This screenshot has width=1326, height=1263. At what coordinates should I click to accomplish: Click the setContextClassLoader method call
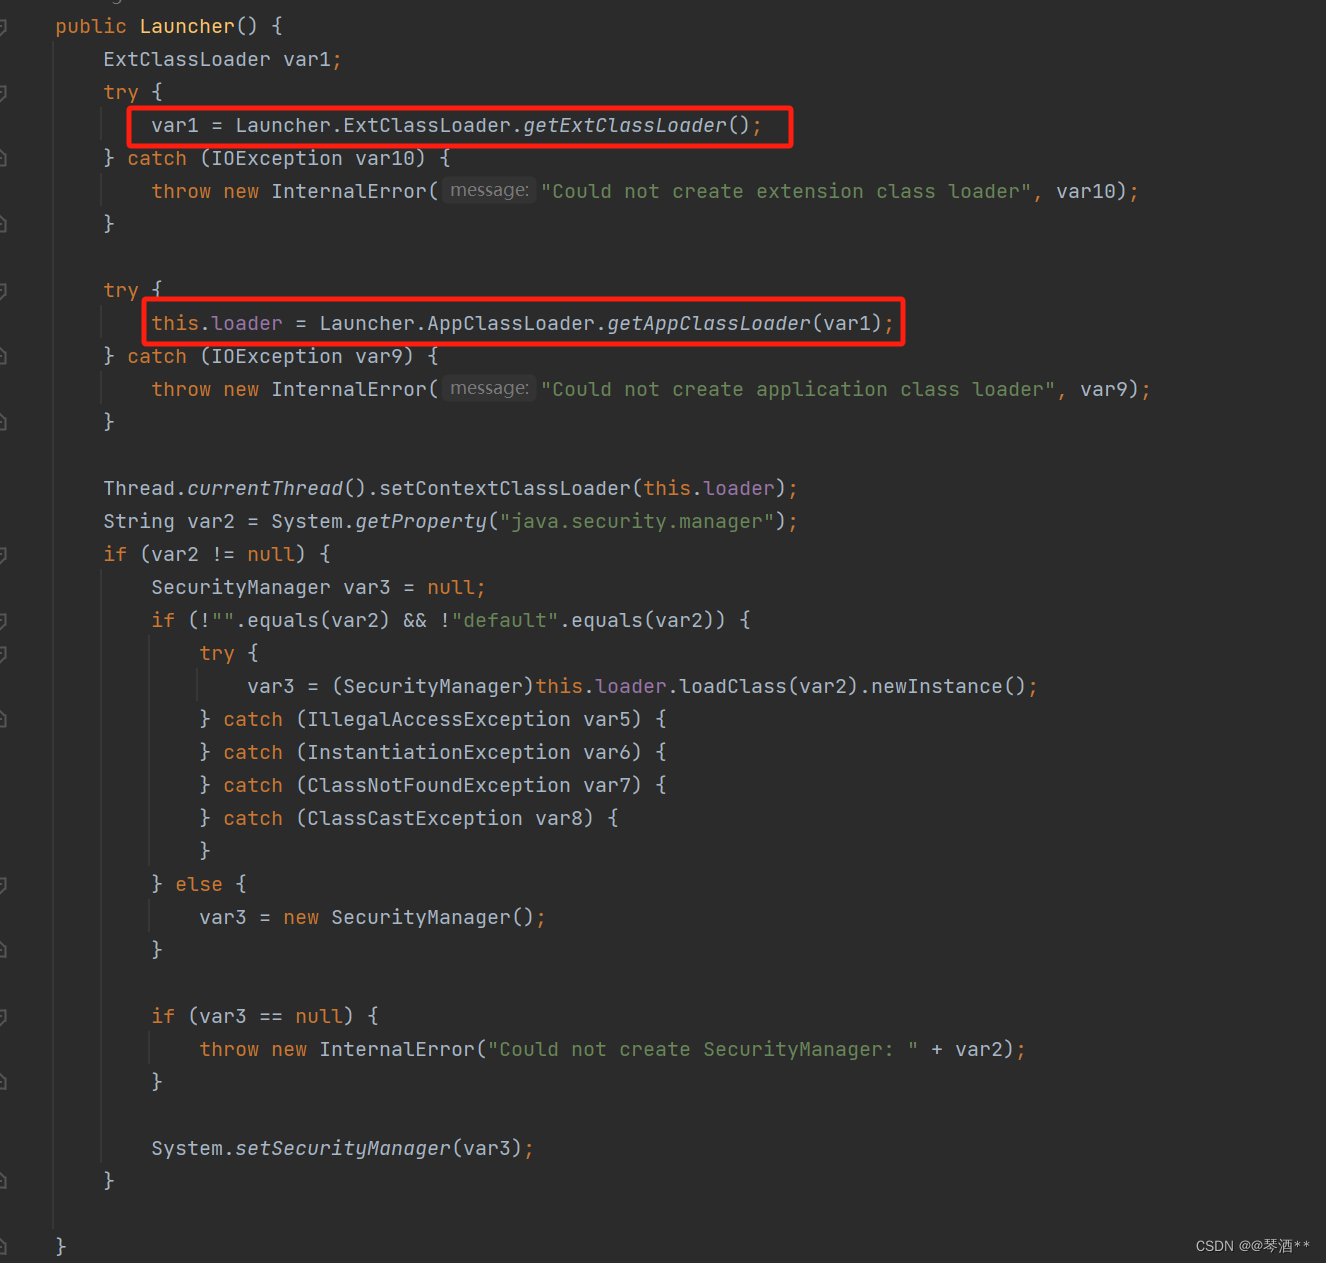pos(505,489)
